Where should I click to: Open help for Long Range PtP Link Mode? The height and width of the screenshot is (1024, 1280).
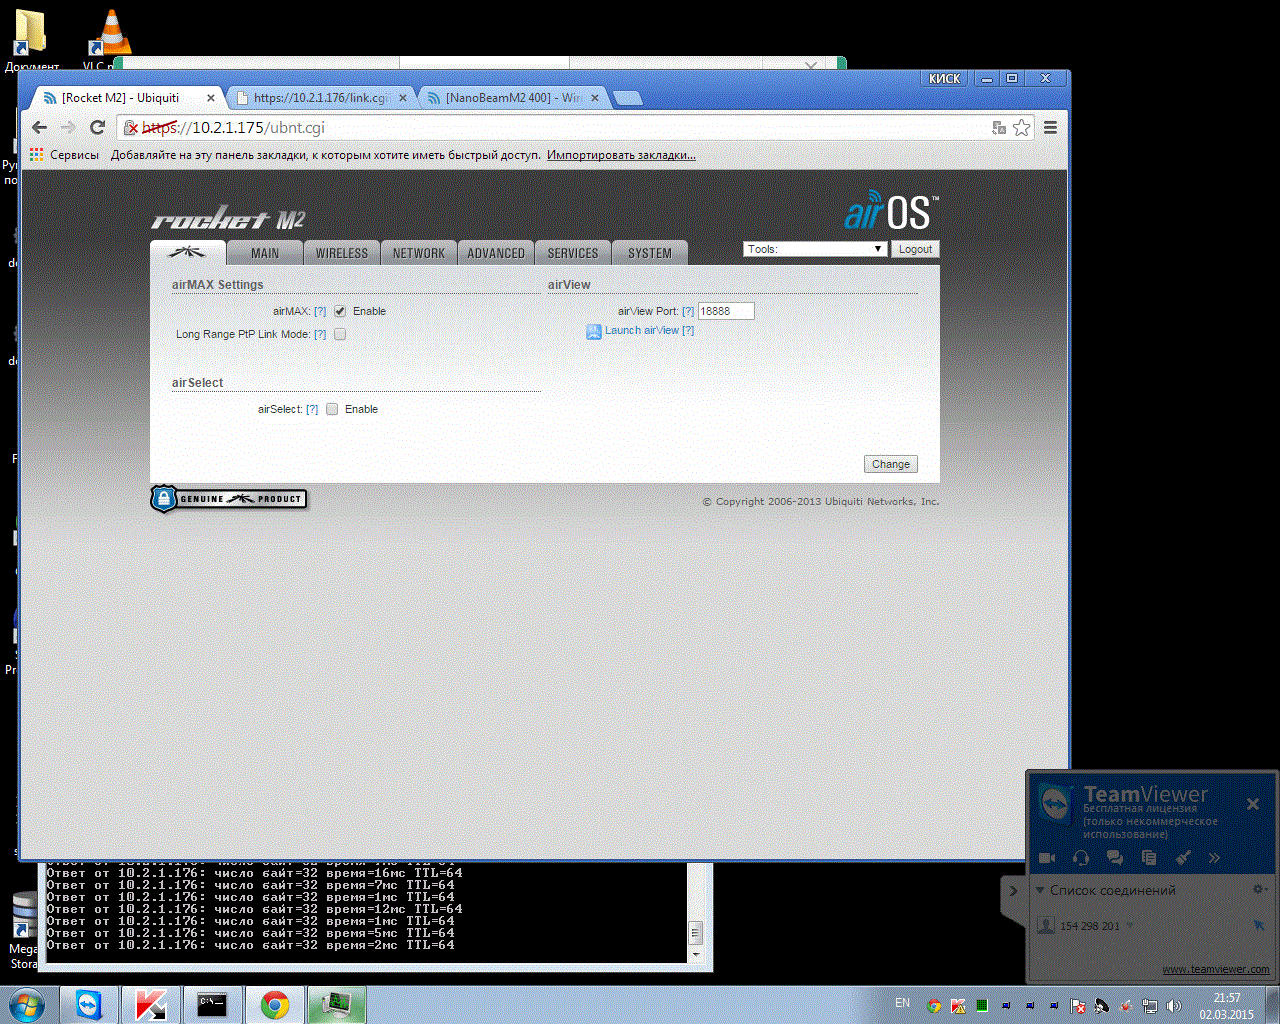pos(320,334)
